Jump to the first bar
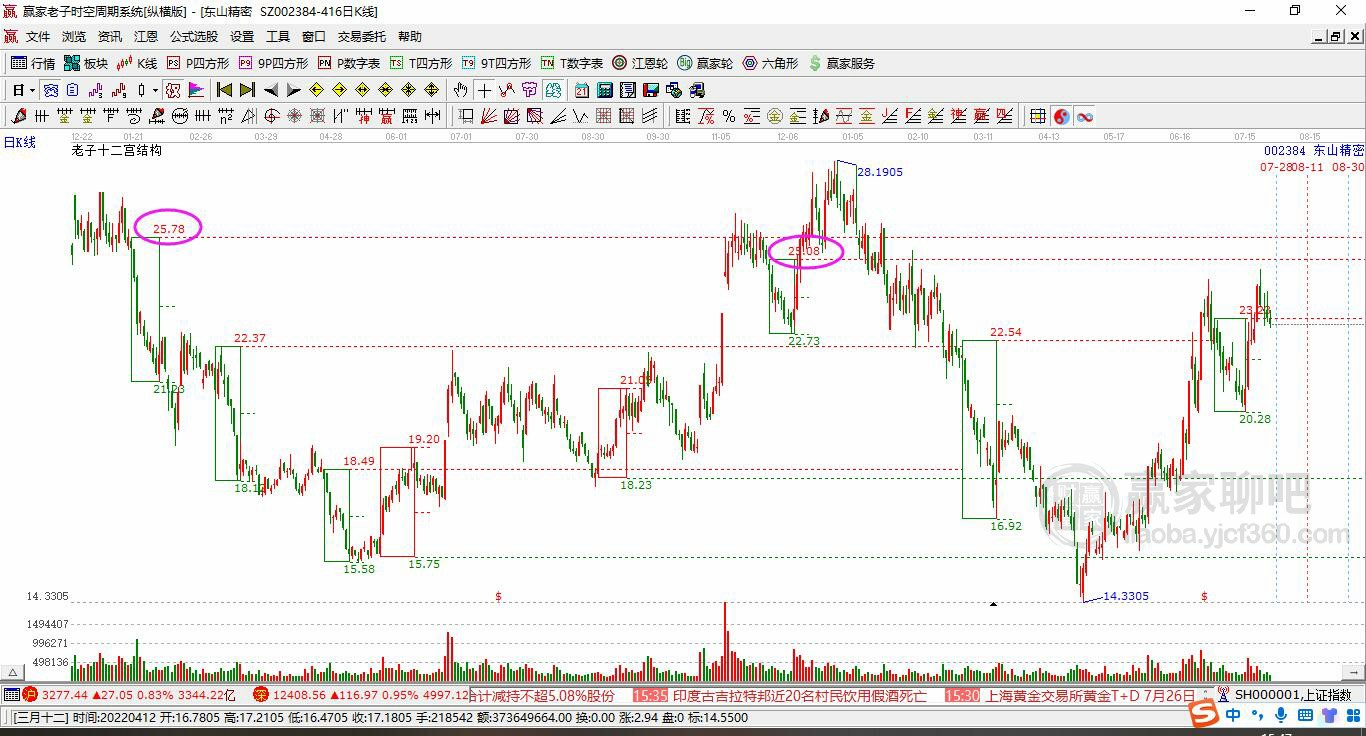The height and width of the screenshot is (736, 1366). click(x=225, y=90)
